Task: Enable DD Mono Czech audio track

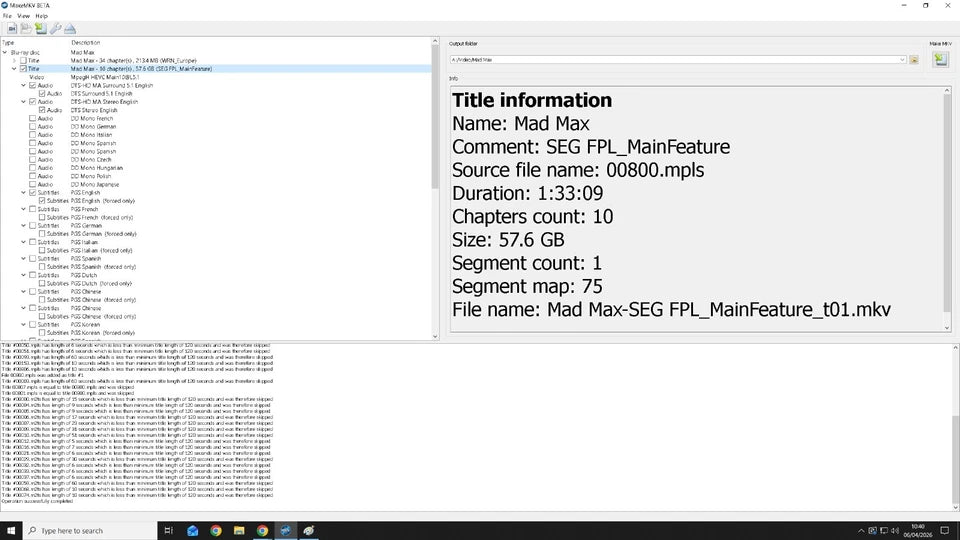Action: (x=32, y=160)
